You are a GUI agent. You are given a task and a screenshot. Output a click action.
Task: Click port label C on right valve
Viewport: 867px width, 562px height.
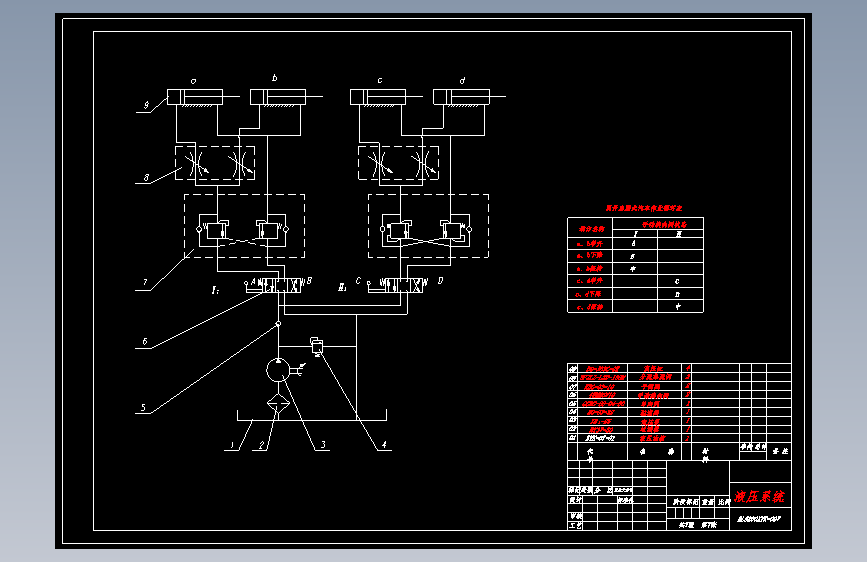(x=358, y=280)
